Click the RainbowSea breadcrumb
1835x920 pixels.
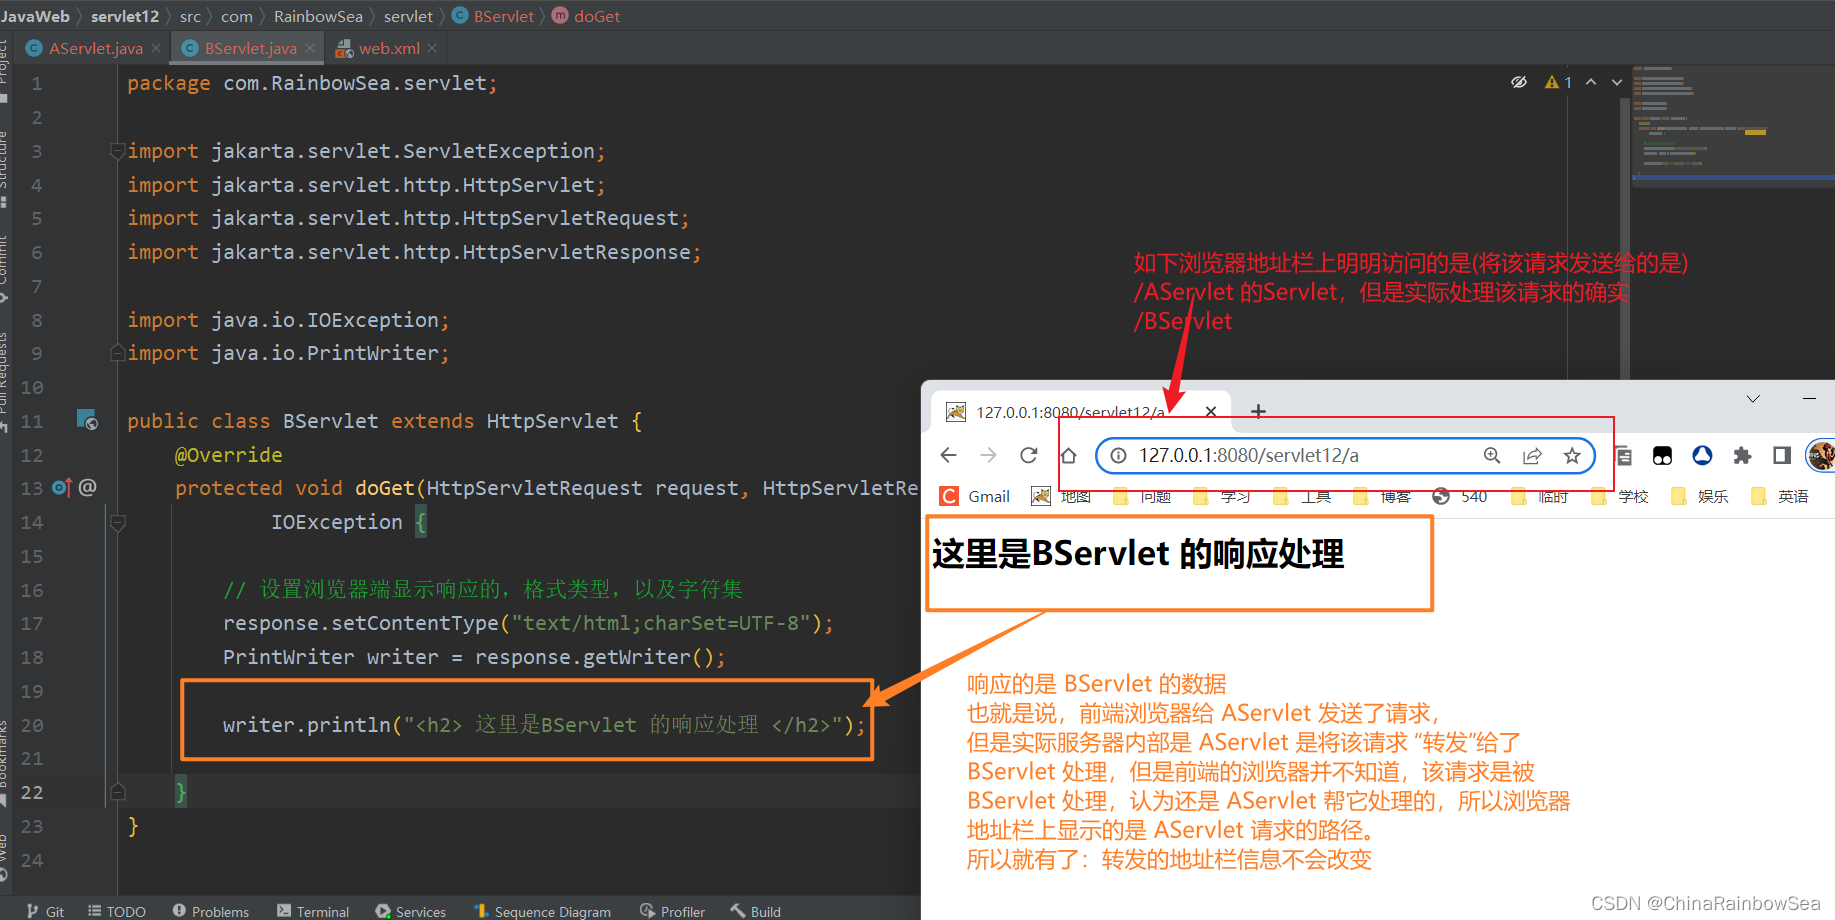[x=318, y=16]
